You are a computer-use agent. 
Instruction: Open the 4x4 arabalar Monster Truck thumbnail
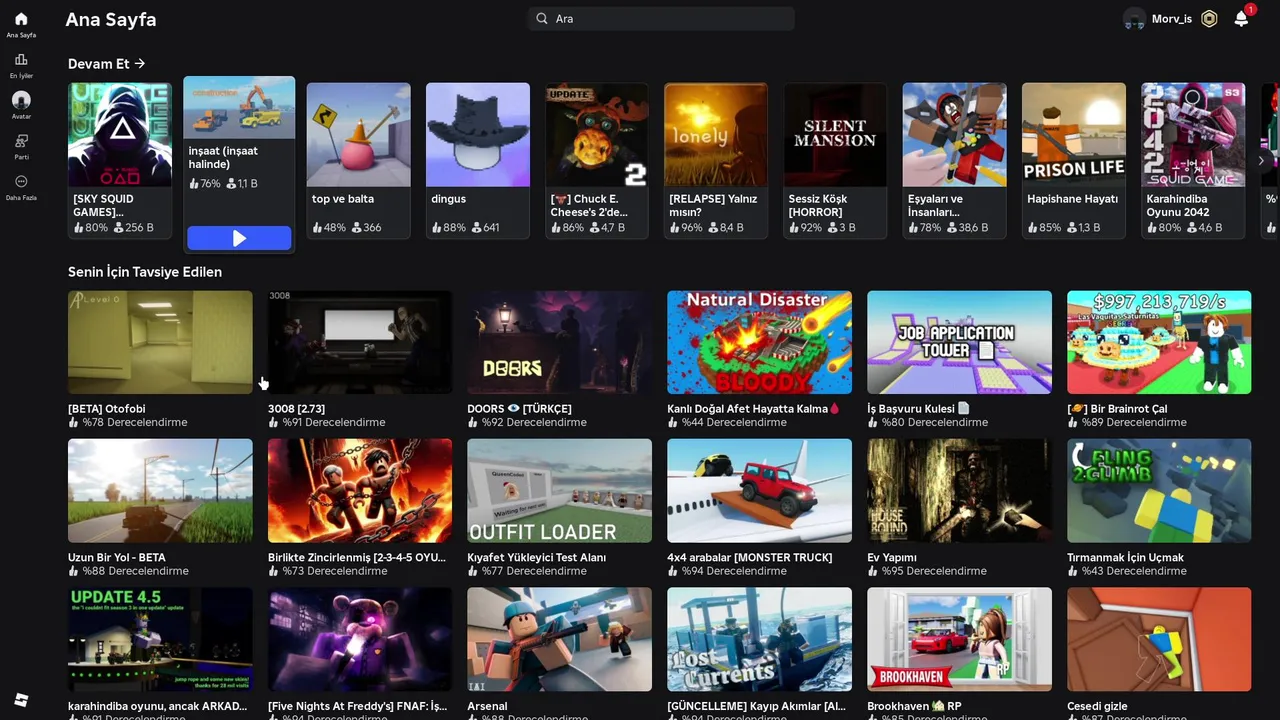tap(759, 491)
